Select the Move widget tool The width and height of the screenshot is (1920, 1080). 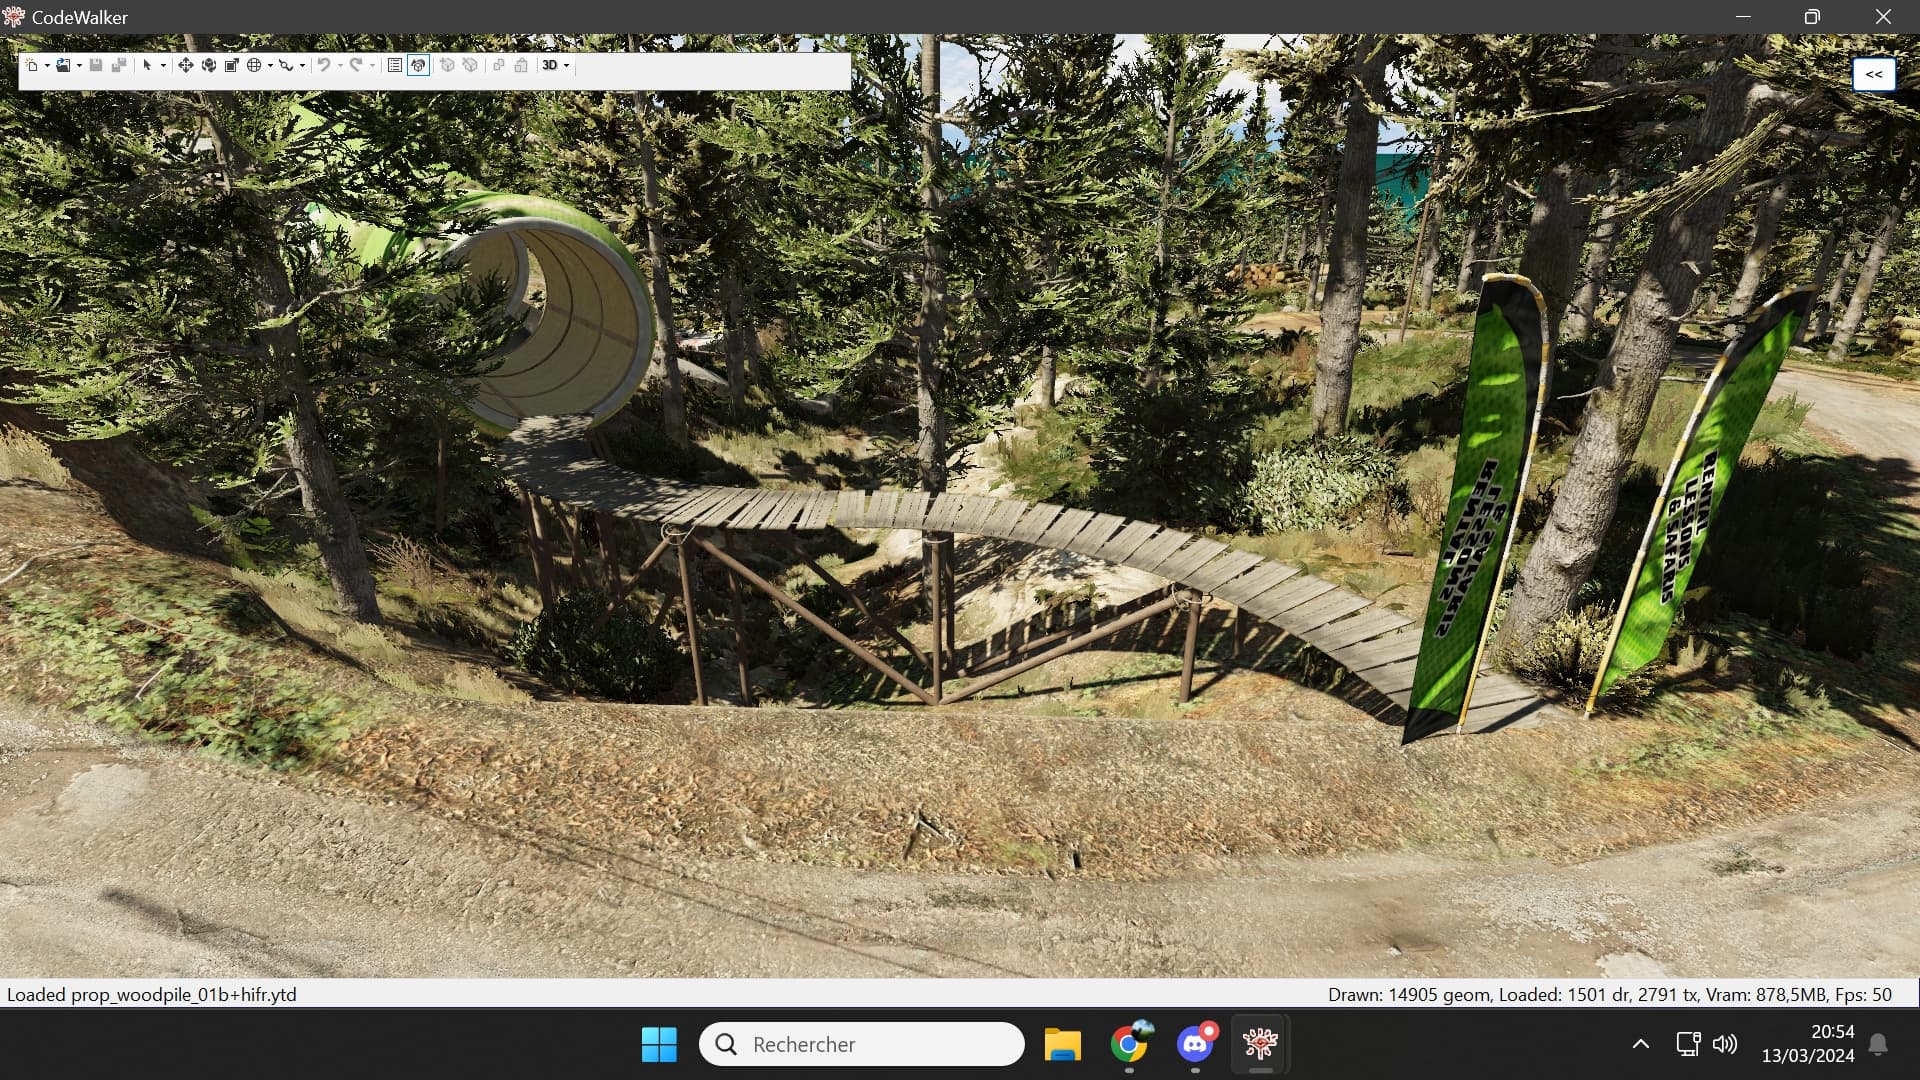click(x=186, y=66)
